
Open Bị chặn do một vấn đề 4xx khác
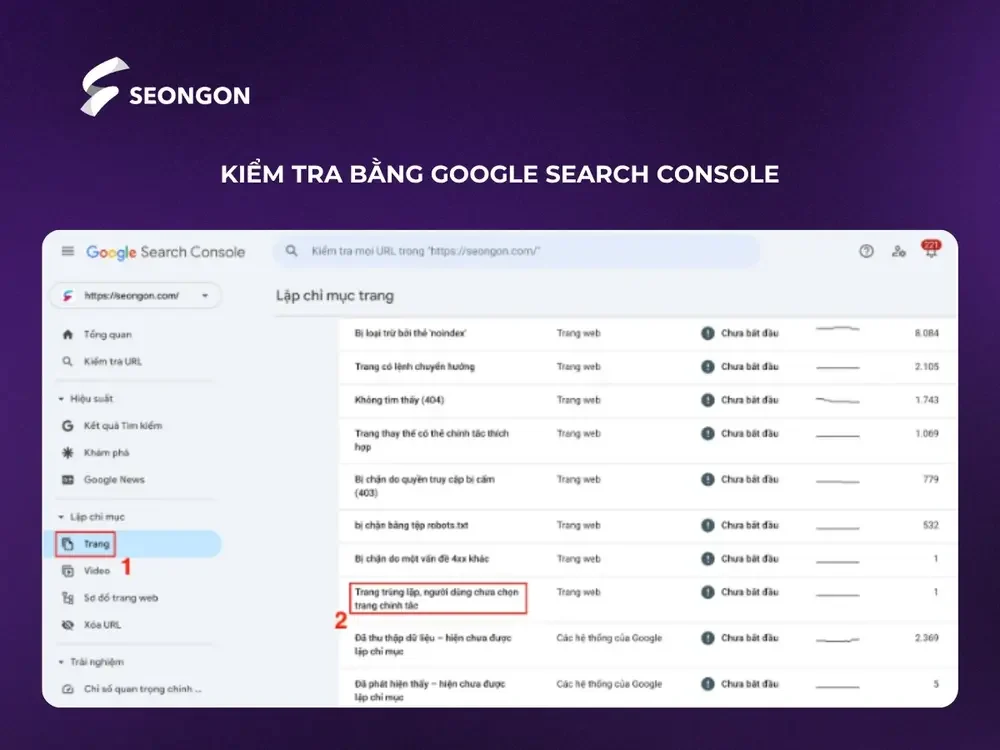click(422, 559)
